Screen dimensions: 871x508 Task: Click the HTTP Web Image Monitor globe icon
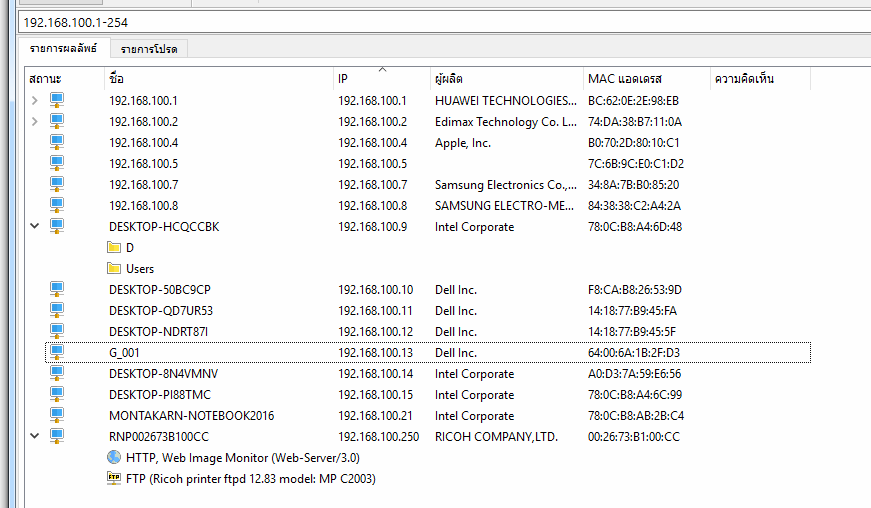pos(114,457)
